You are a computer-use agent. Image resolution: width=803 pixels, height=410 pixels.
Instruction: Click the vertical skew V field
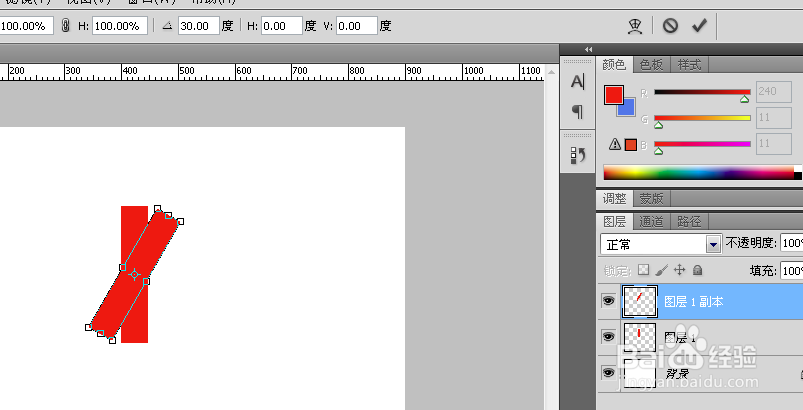[x=357, y=26]
